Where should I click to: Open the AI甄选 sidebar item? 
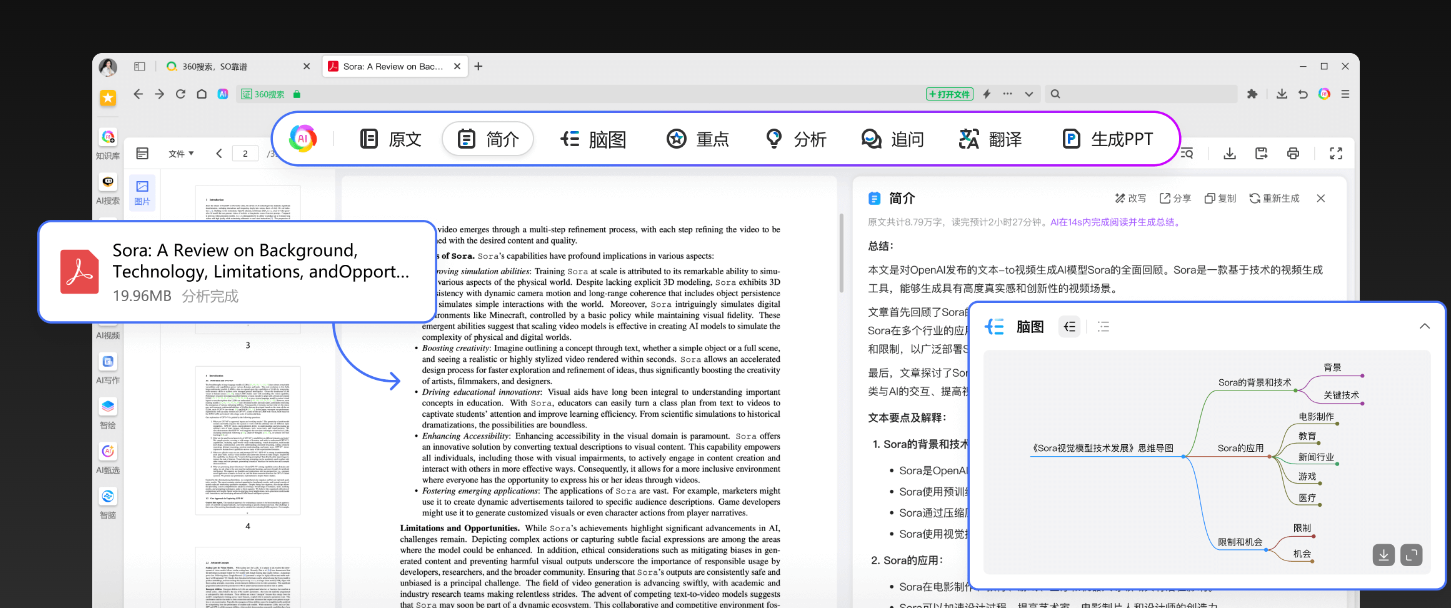(108, 459)
